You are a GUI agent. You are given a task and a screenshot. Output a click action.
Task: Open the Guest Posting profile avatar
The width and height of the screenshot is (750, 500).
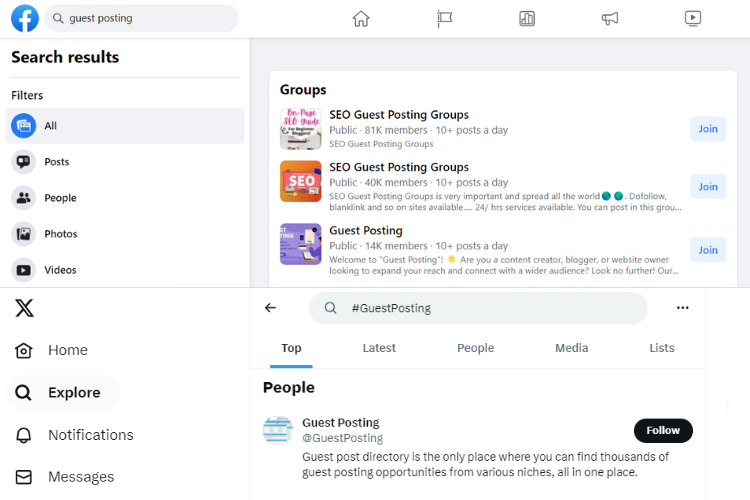(278, 430)
